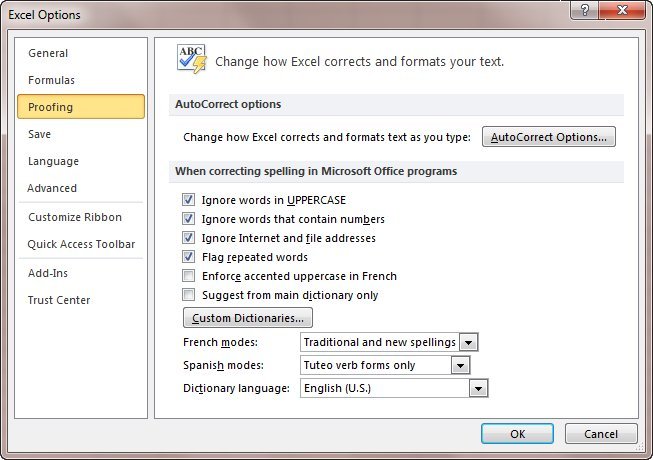The height and width of the screenshot is (460, 653).
Task: Open Custom Dictionaries dialog
Action: coord(247,318)
